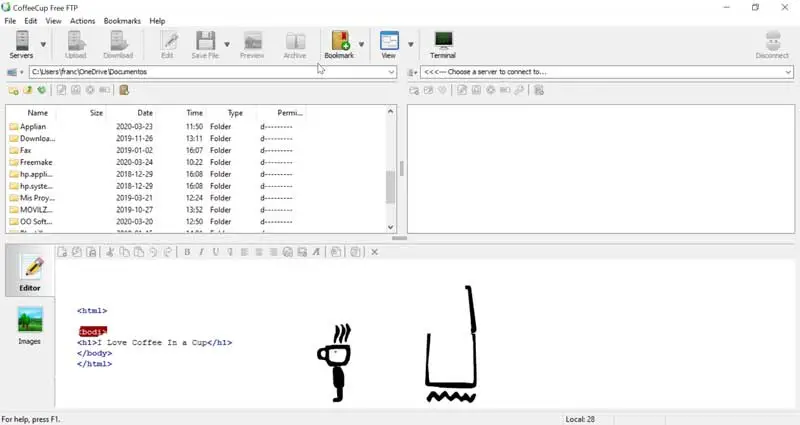Open the Edit menu
800x425 pixels.
coord(31,21)
